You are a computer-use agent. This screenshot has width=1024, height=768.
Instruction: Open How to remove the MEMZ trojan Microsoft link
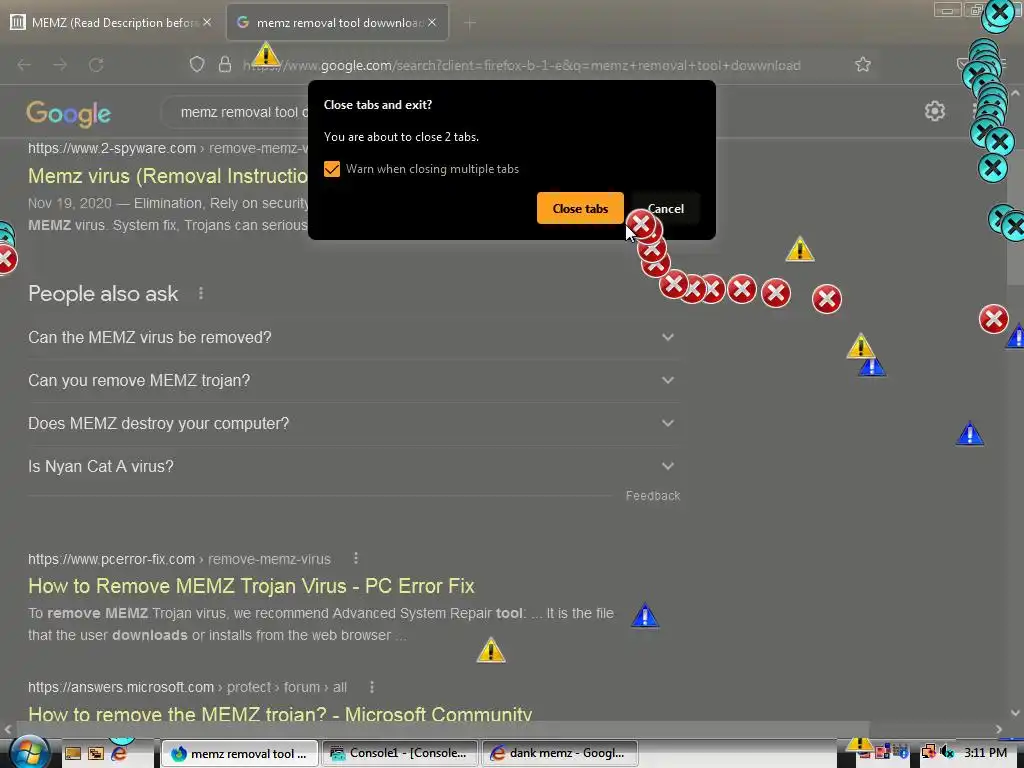point(280,714)
